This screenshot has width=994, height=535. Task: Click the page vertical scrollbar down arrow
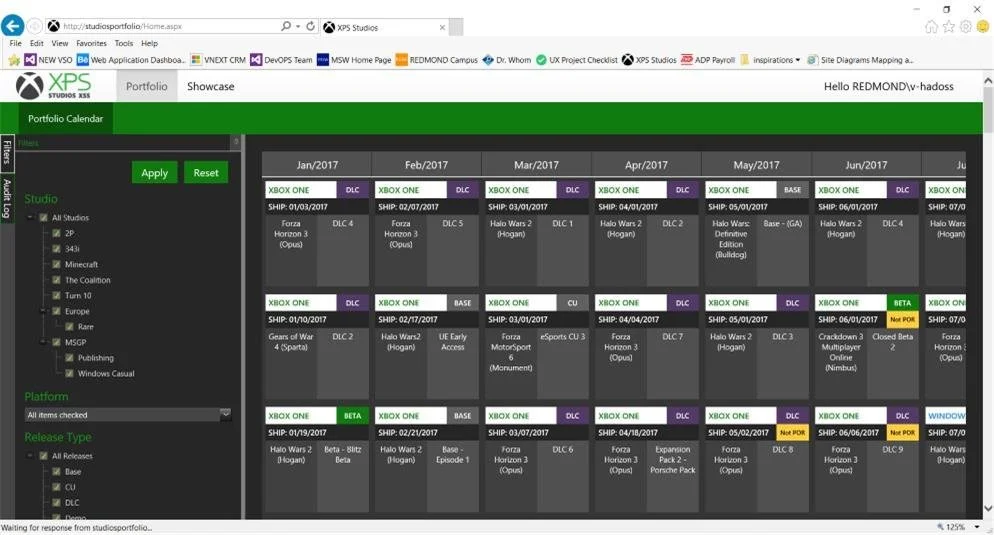988,508
